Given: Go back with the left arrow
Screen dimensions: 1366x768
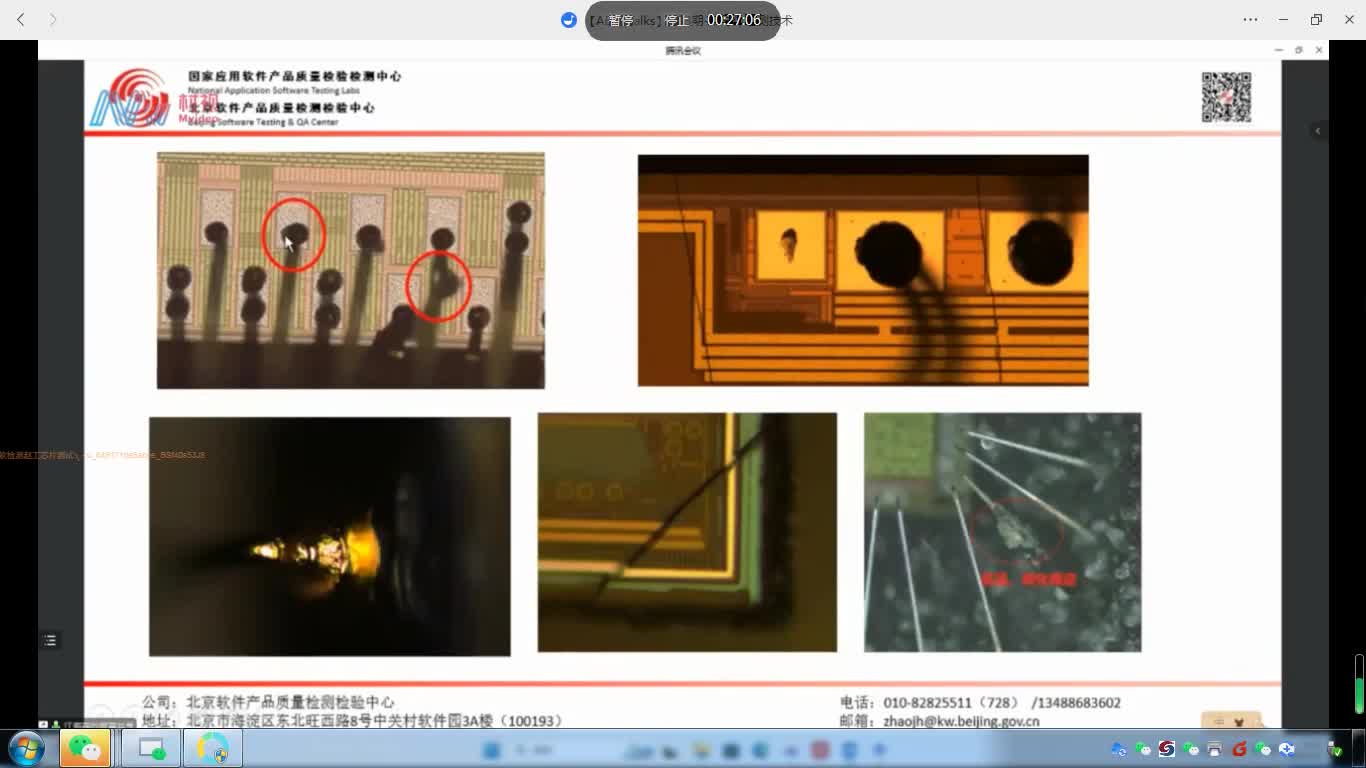Looking at the screenshot, I should (x=21, y=20).
